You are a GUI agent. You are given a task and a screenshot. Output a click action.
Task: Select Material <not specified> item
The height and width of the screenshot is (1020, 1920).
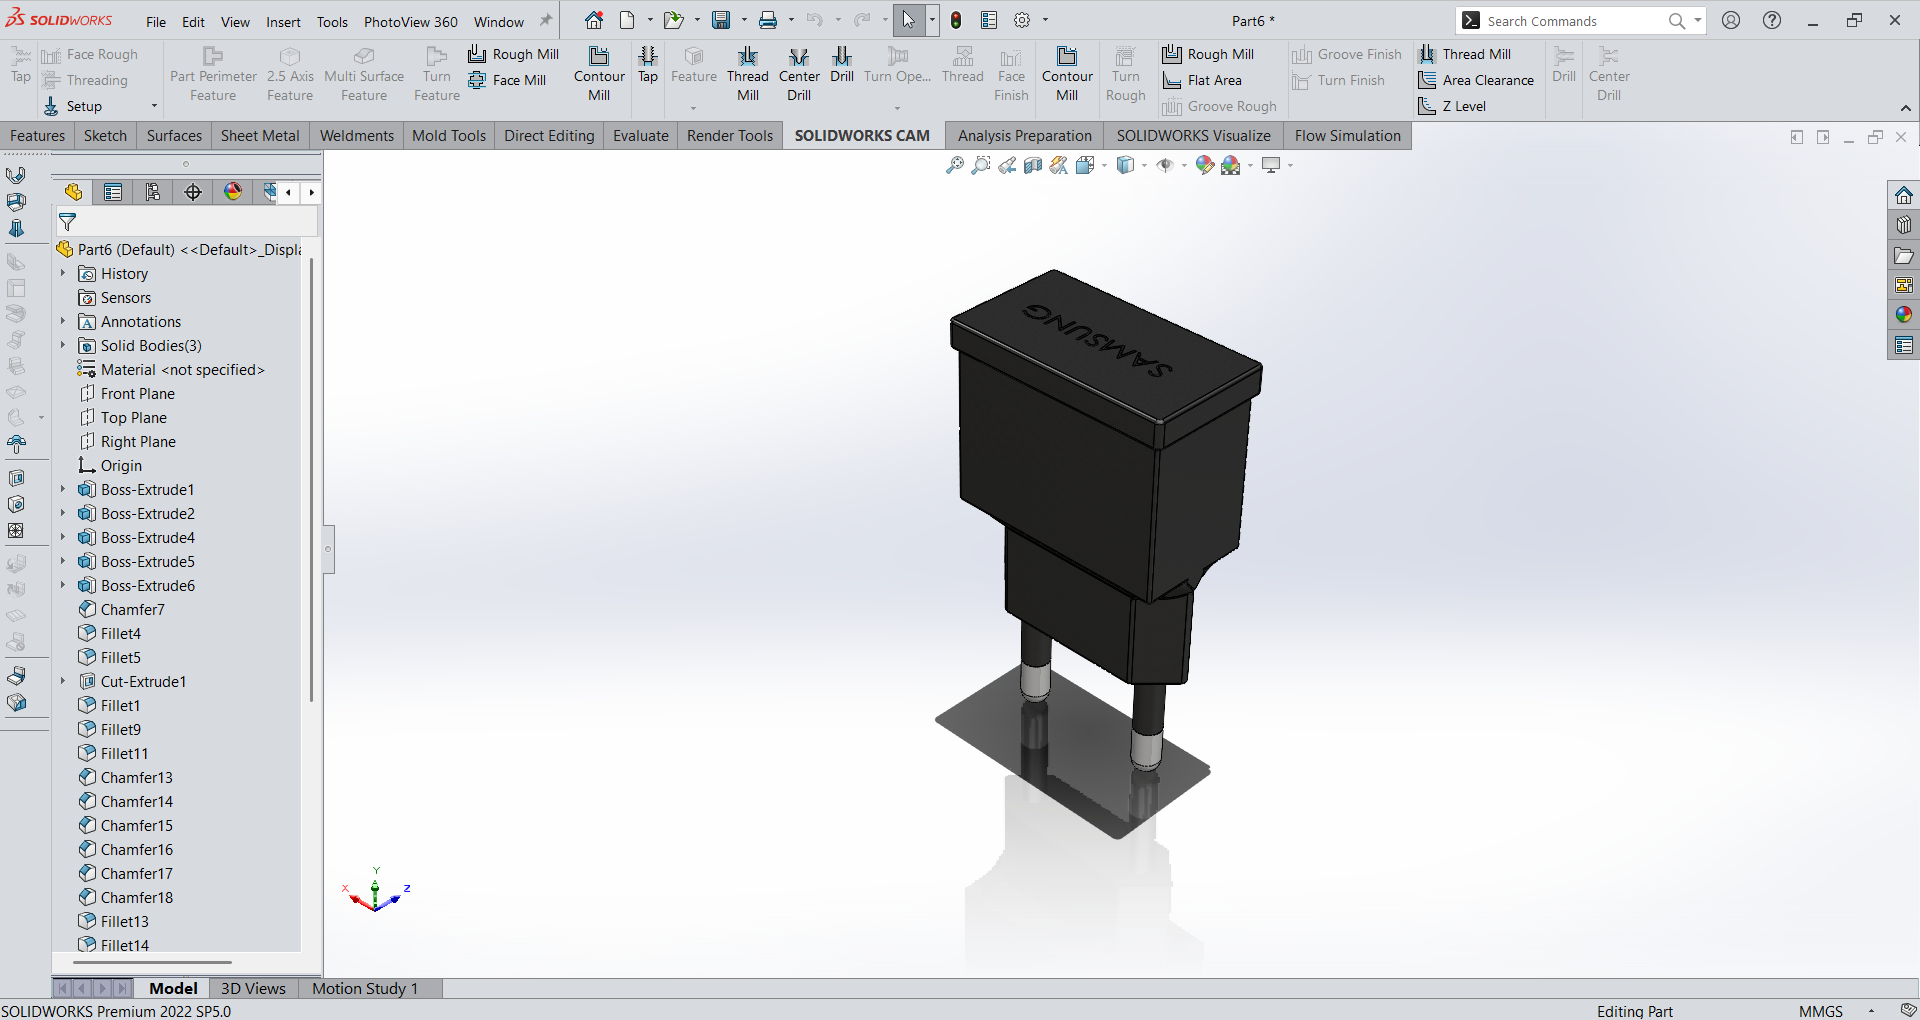point(183,369)
